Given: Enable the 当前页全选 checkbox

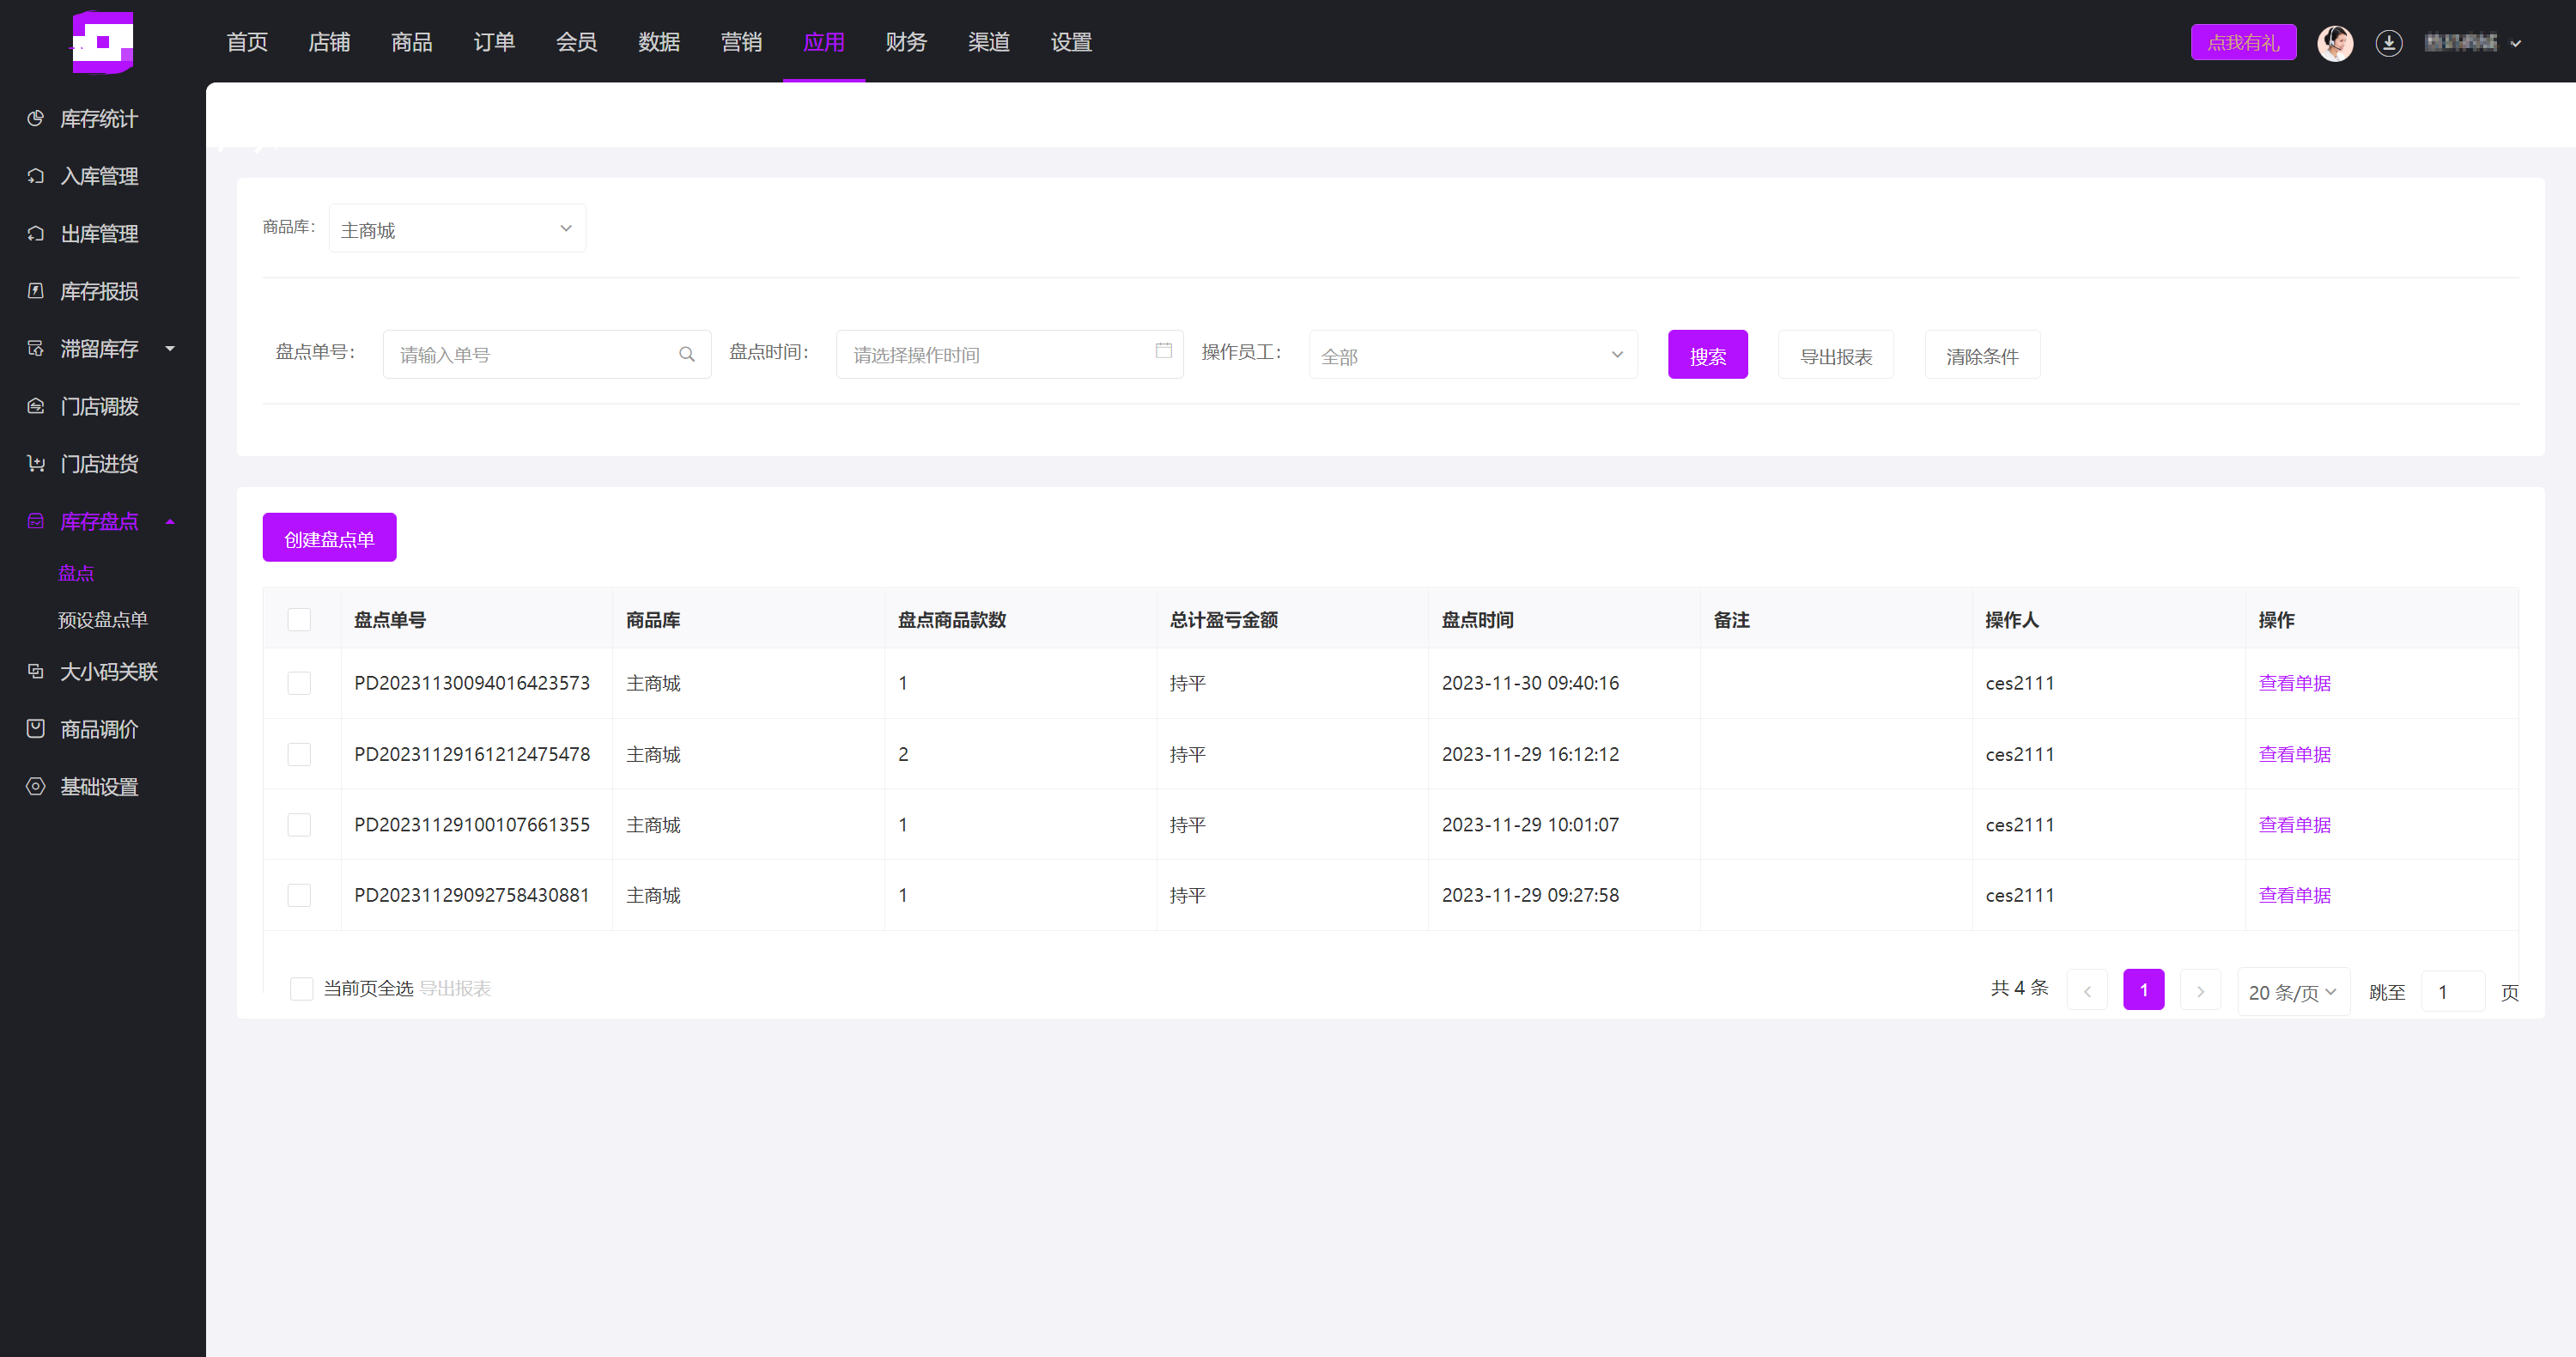Looking at the screenshot, I should (301, 989).
